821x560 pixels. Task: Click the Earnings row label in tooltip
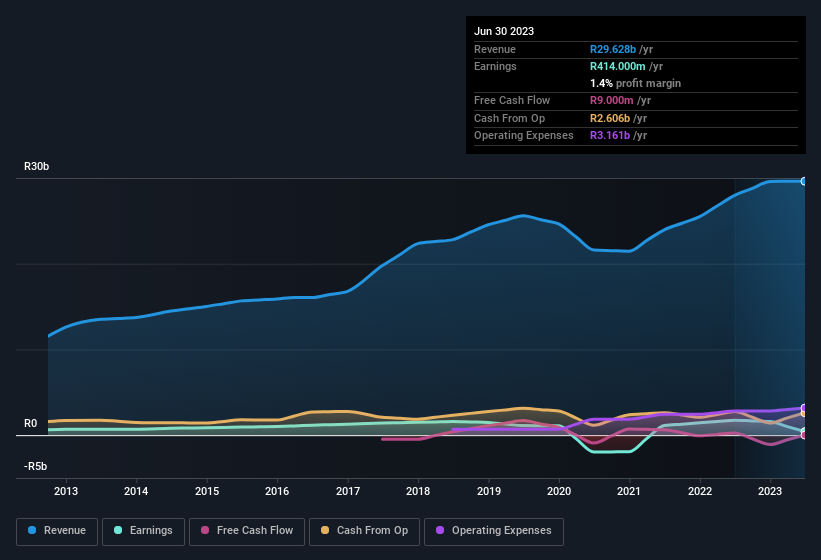(x=495, y=66)
